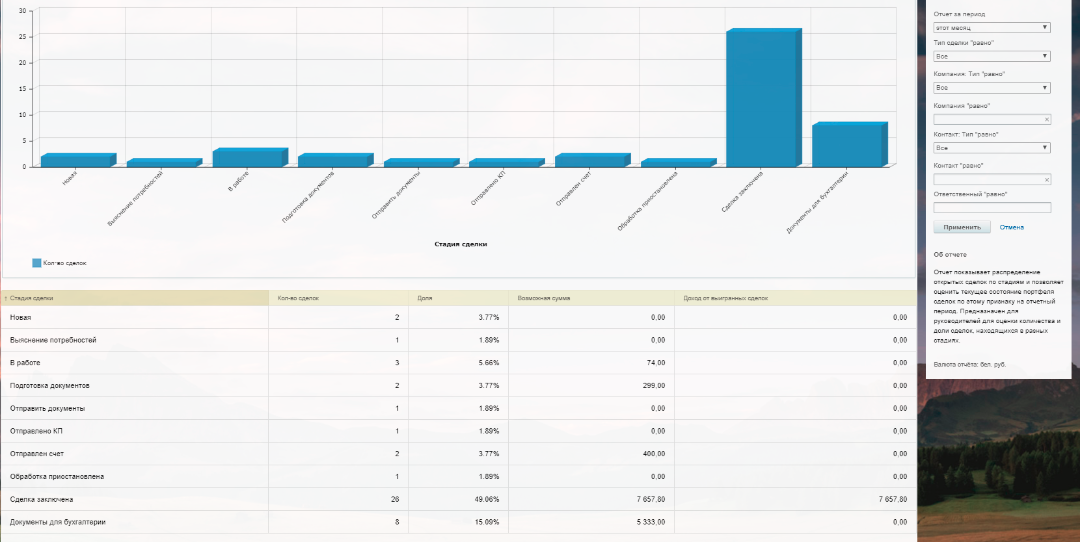Sort table by Доля column header
The width and height of the screenshot is (1080, 542).
tap(426, 298)
